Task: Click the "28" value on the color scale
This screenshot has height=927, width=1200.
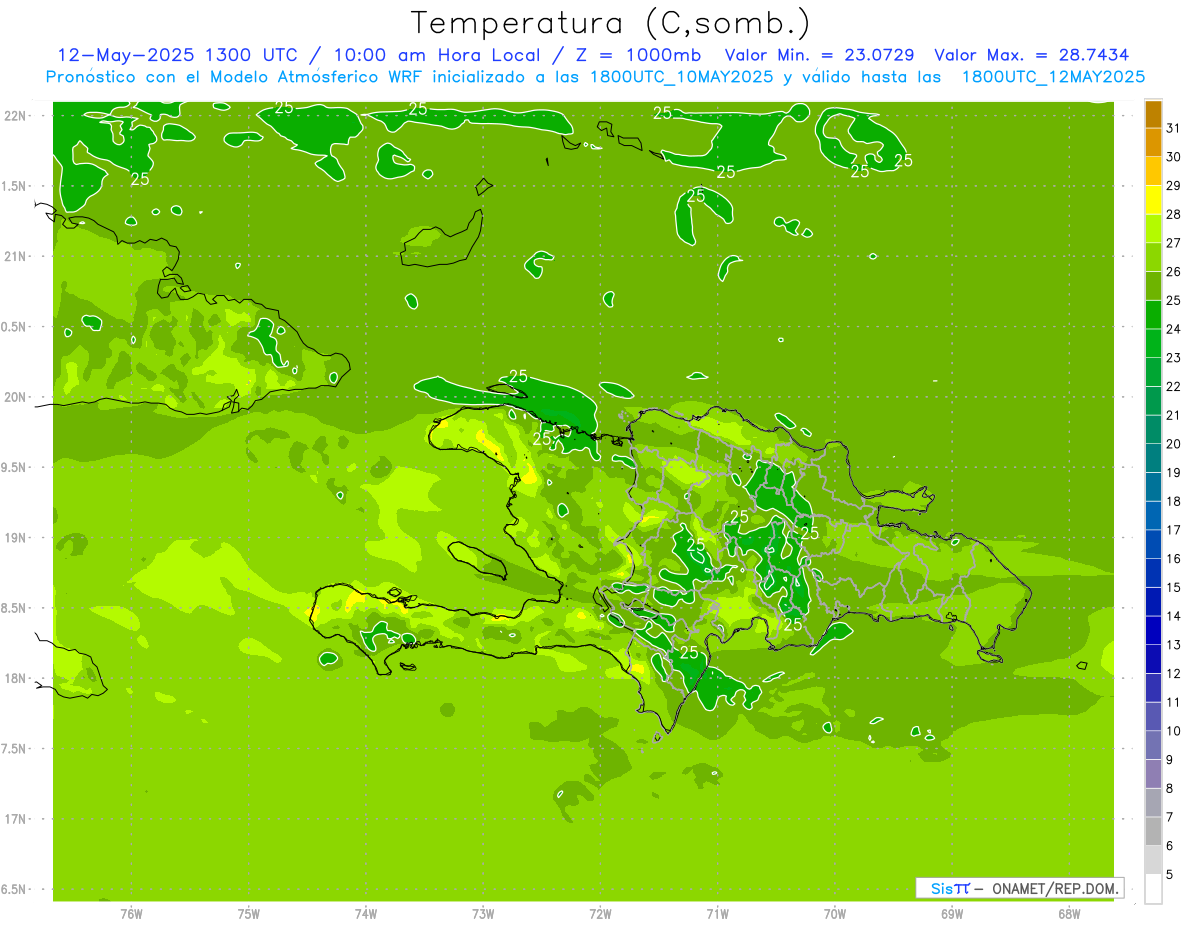Action: click(1174, 214)
